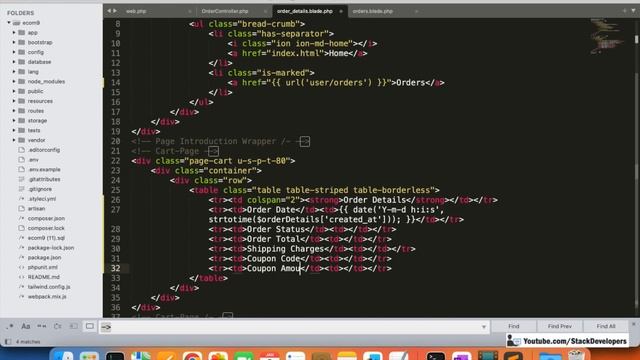
Task: Open Terminal from the Dock
Action: (436, 355)
